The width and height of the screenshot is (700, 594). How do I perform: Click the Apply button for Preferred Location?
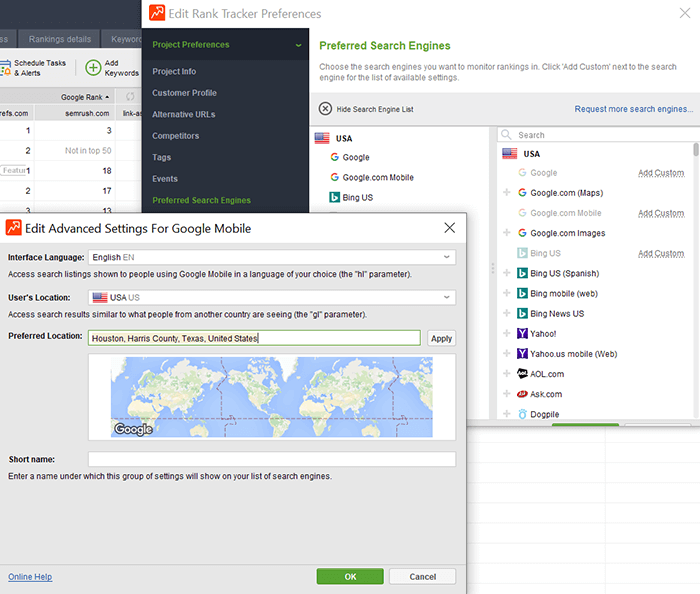click(441, 338)
